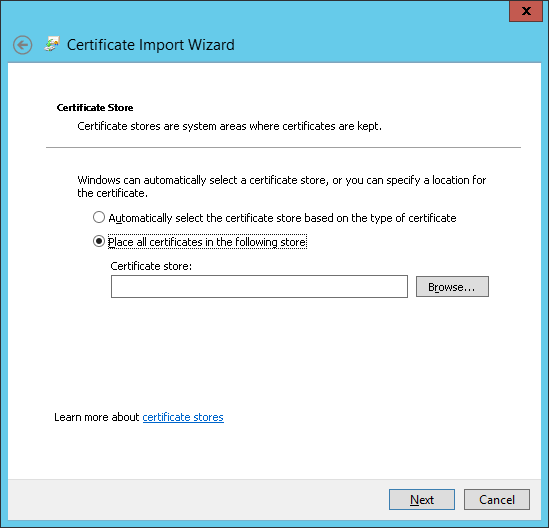Screen dimensions: 549x528
Task: Click the 'Automatically select the certificate store' label text
Action: pos(282,218)
